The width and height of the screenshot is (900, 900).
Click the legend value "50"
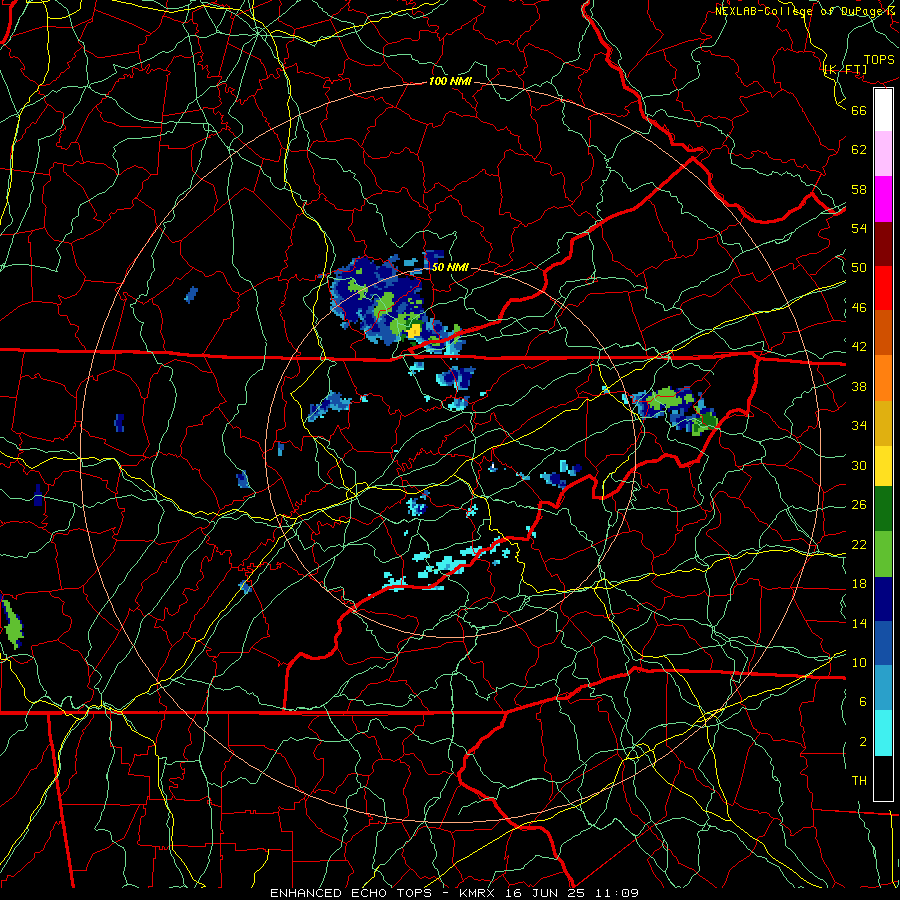[859, 268]
